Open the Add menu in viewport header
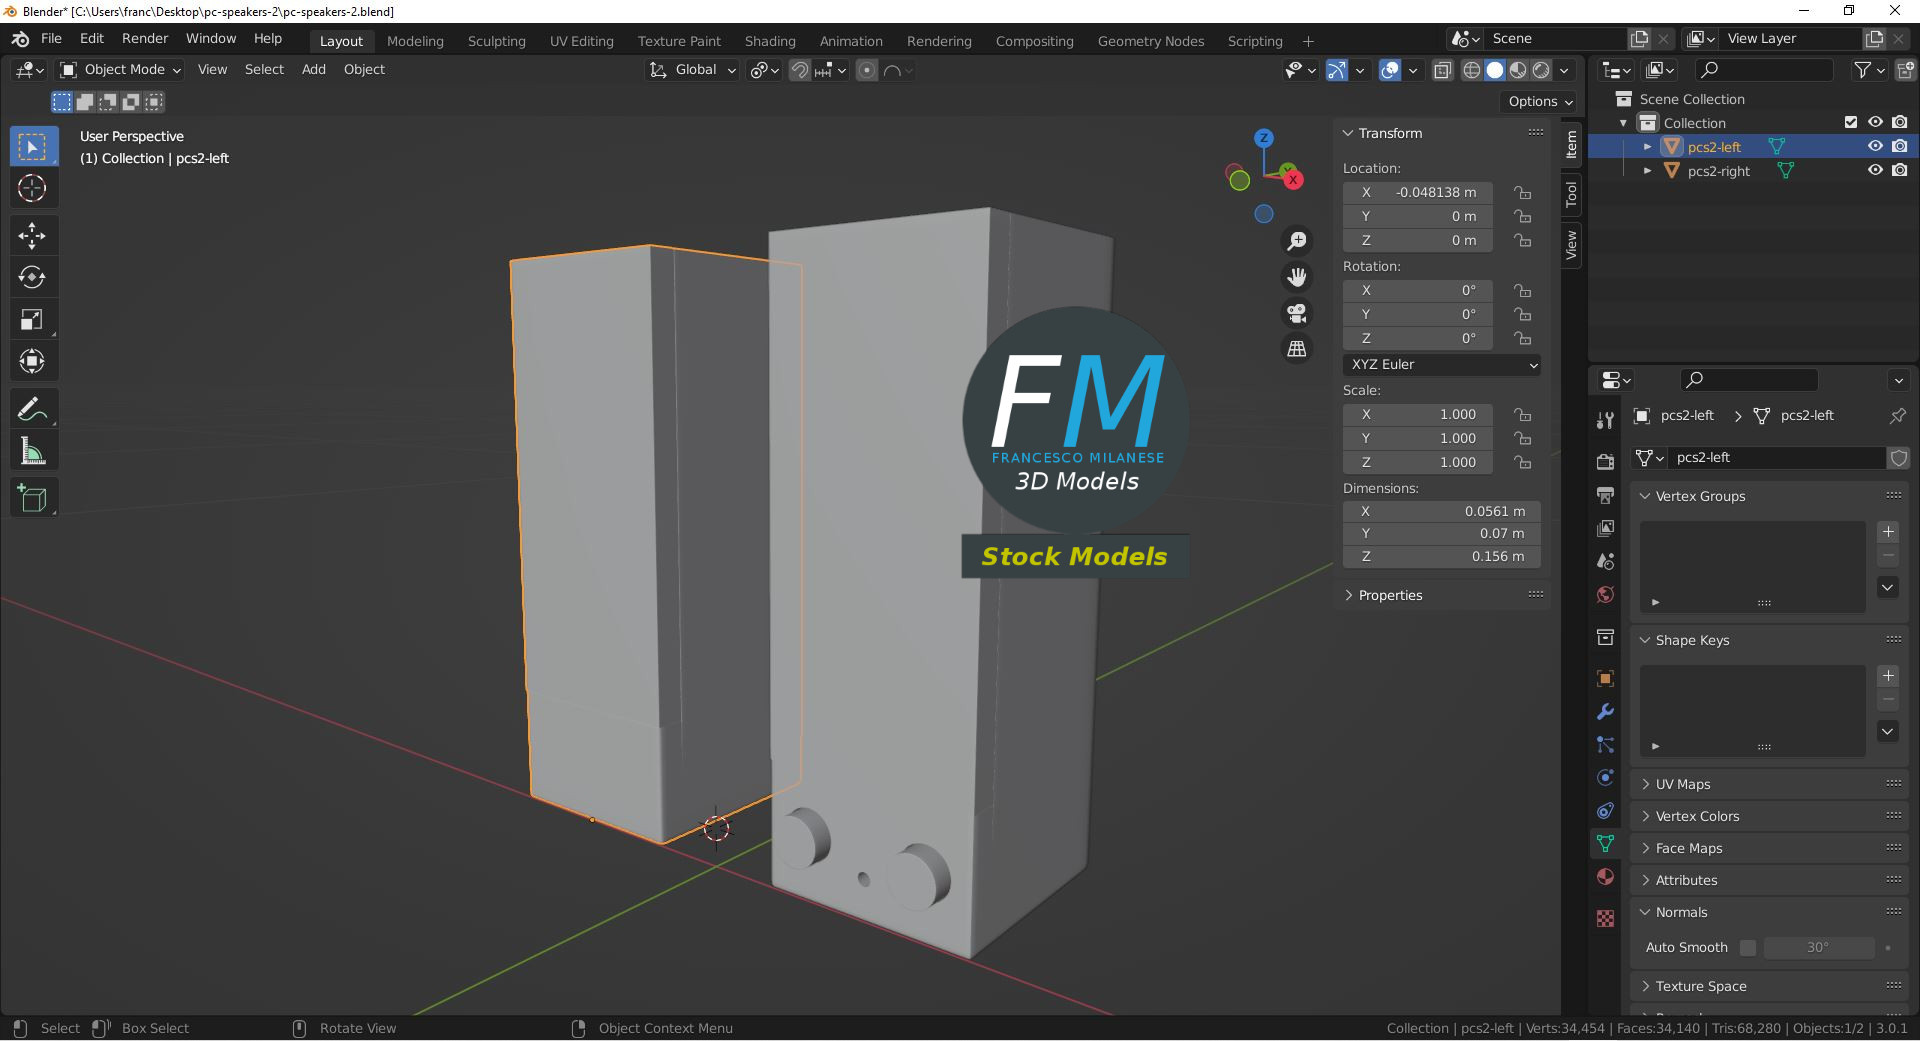1920x1041 pixels. click(314, 70)
